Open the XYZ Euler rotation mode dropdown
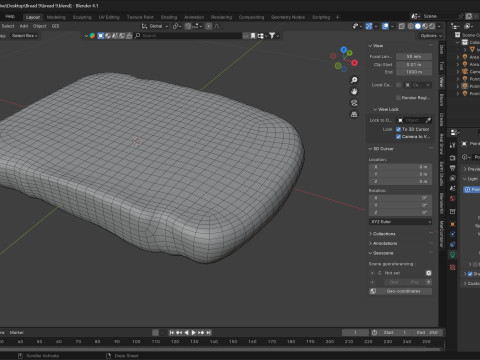This screenshot has height=360, width=480. click(400, 222)
